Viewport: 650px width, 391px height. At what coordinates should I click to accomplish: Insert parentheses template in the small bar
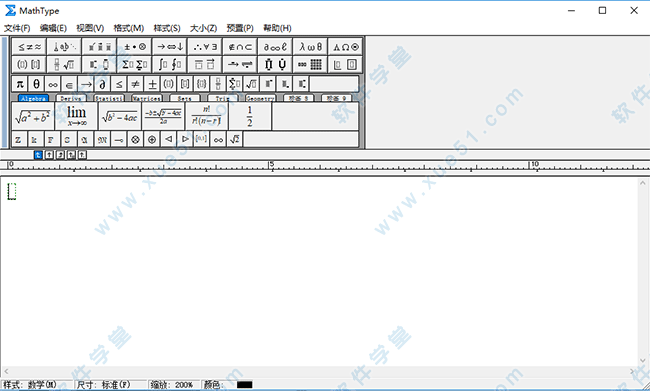(169, 84)
